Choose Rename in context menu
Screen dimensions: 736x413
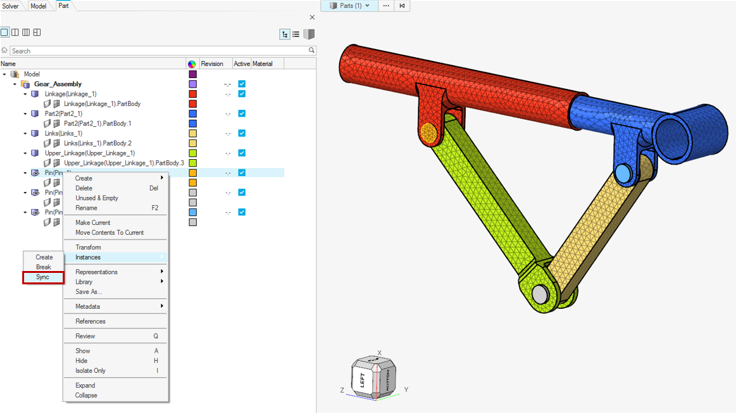tap(115, 208)
